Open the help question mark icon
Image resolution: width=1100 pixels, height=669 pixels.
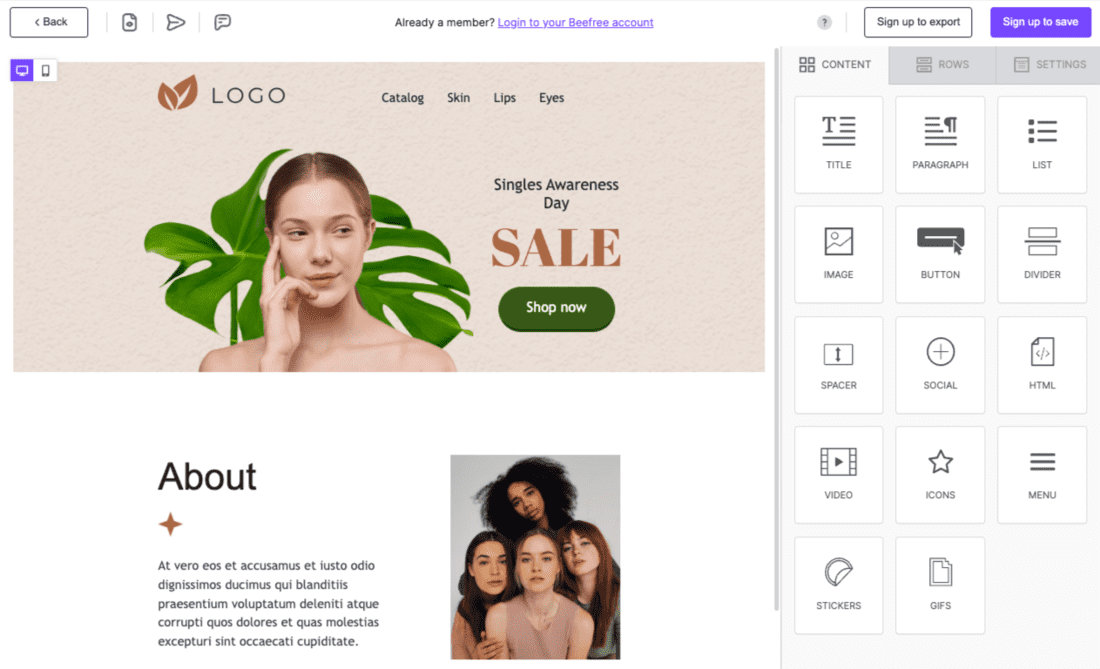pyautogui.click(x=824, y=22)
